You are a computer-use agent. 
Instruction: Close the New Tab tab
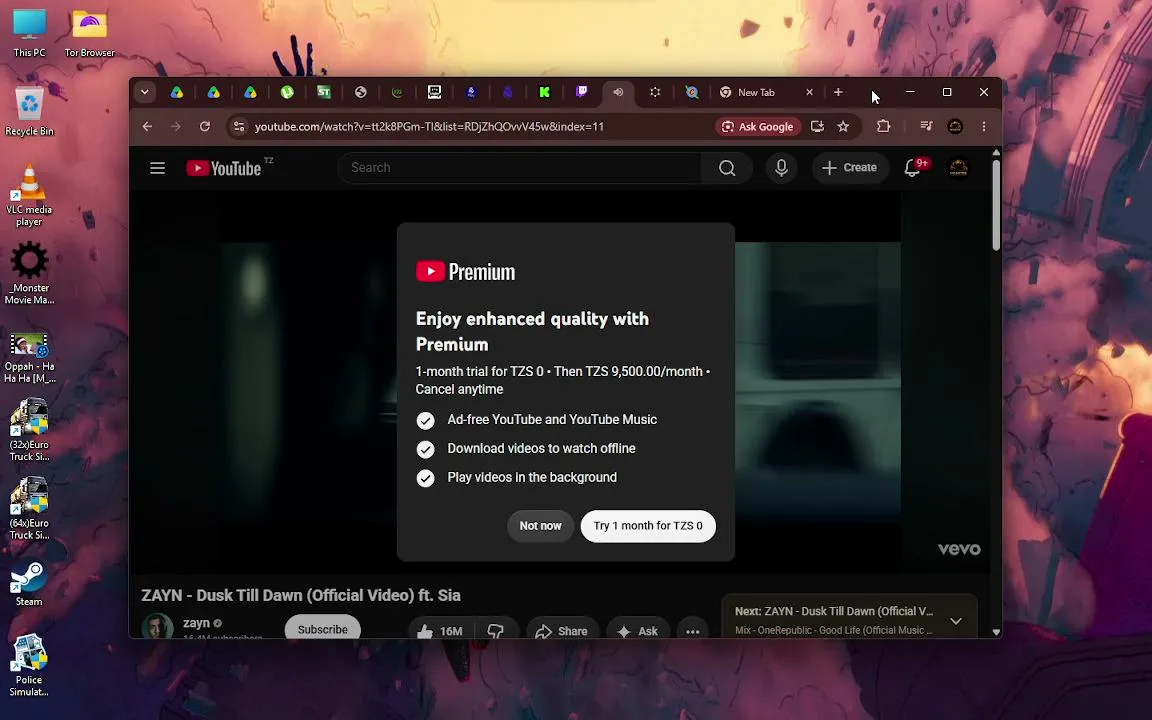tap(810, 92)
